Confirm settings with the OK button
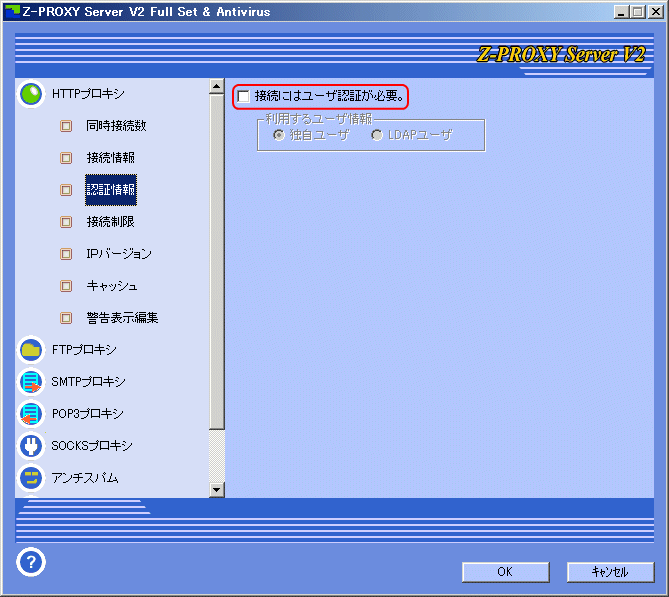669x597 pixels. [x=506, y=572]
